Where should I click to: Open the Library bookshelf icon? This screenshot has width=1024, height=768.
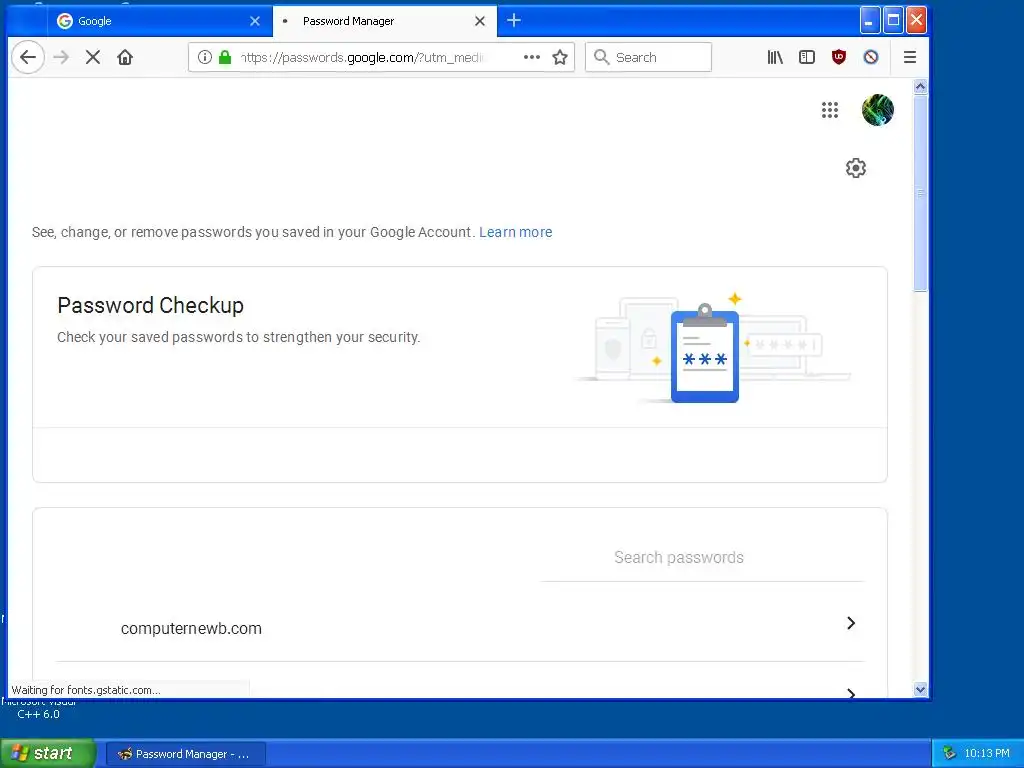(775, 57)
